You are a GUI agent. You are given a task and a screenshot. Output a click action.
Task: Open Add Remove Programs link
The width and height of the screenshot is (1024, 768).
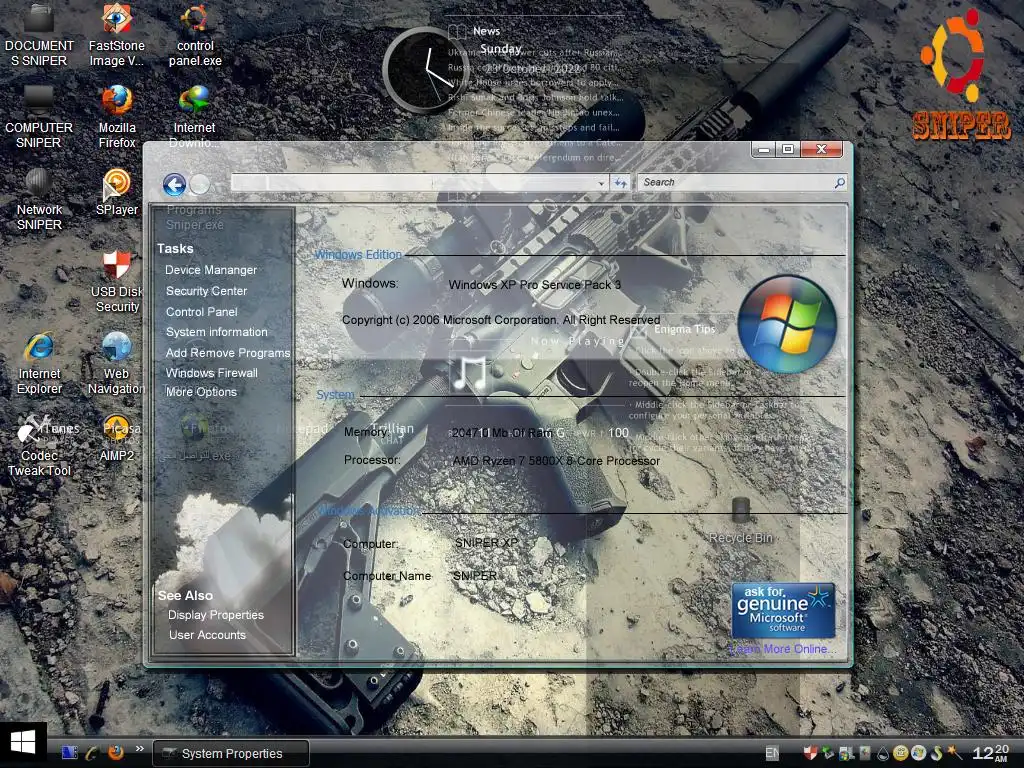pyautogui.click(x=227, y=353)
